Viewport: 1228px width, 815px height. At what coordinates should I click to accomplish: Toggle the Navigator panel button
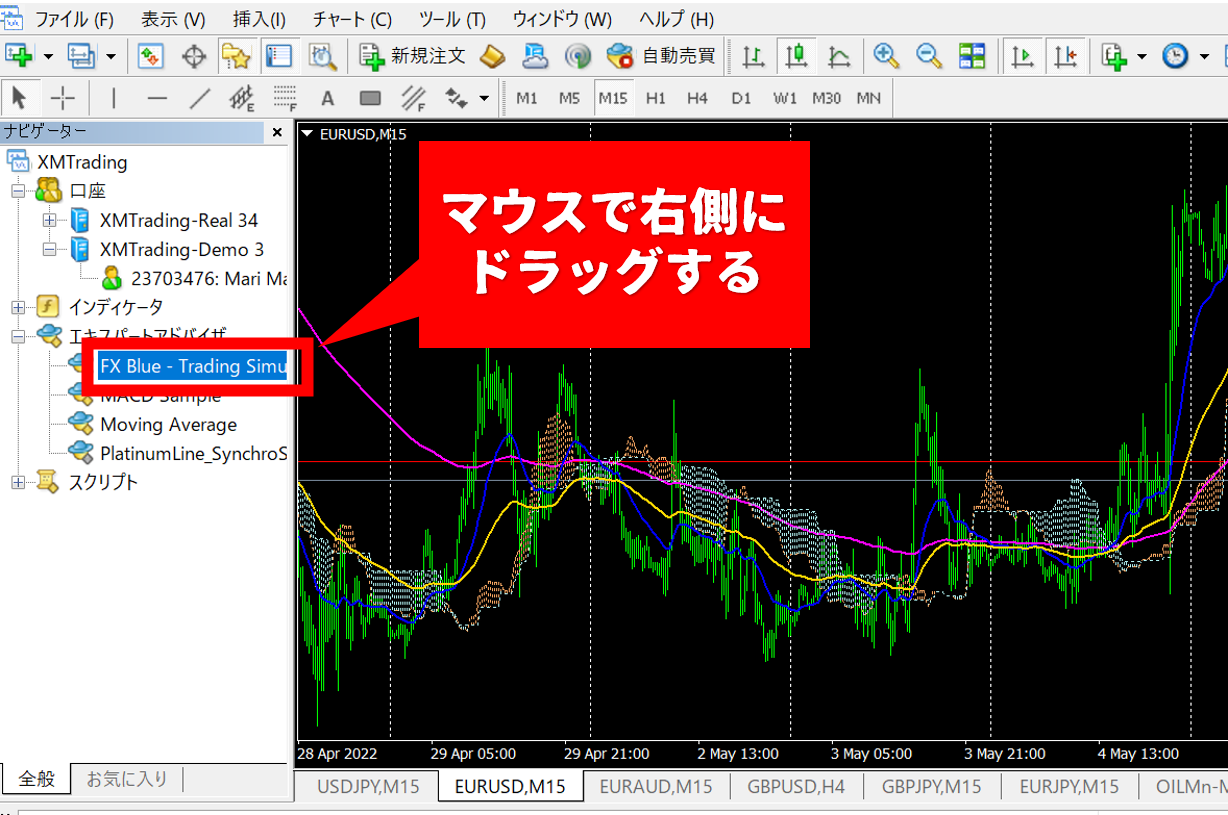point(236,56)
